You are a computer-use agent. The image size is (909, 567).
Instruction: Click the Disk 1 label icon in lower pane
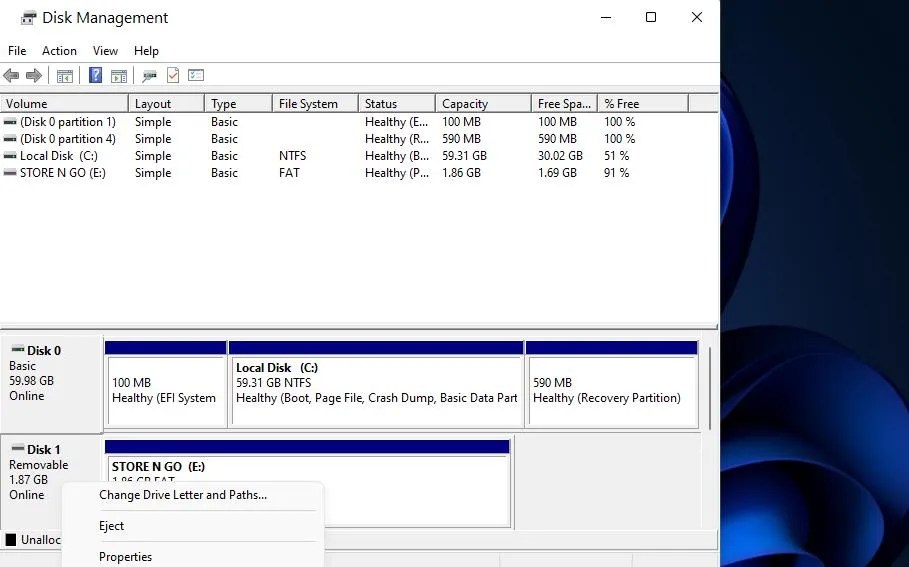[18, 448]
